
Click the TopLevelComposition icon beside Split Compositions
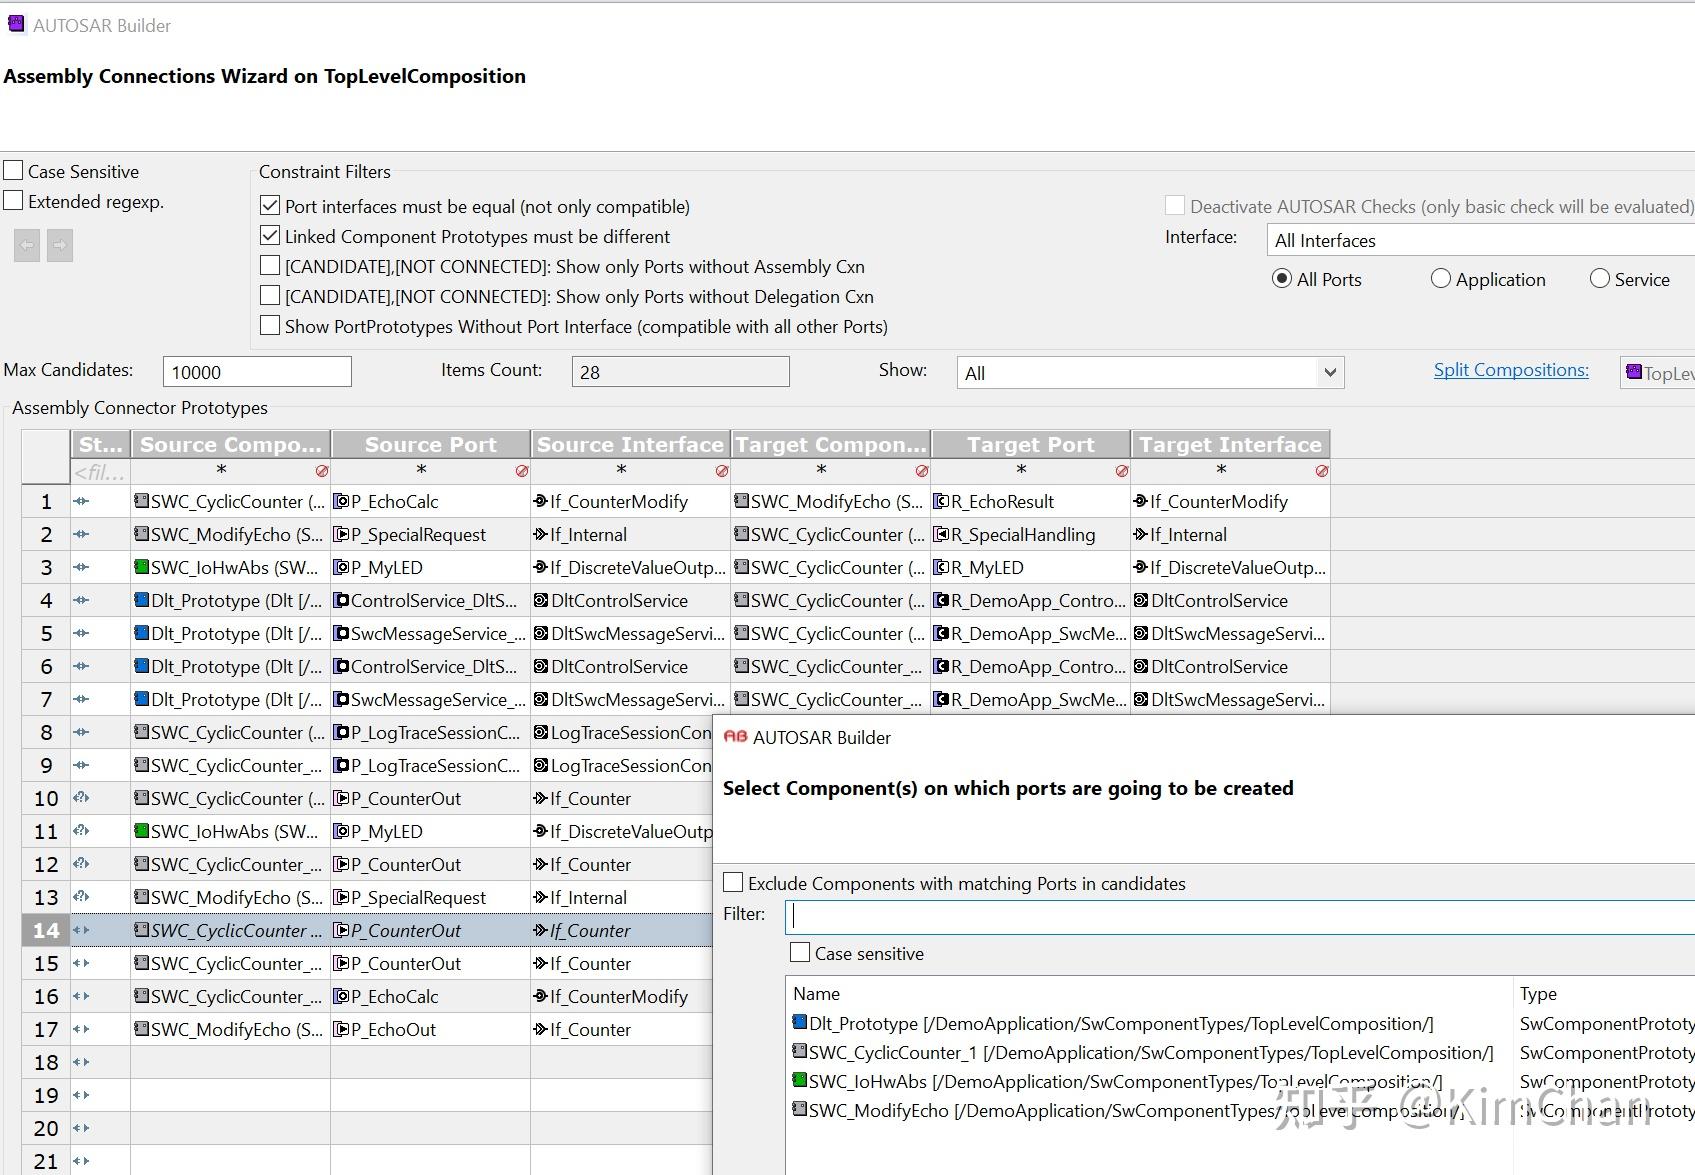pos(1634,372)
